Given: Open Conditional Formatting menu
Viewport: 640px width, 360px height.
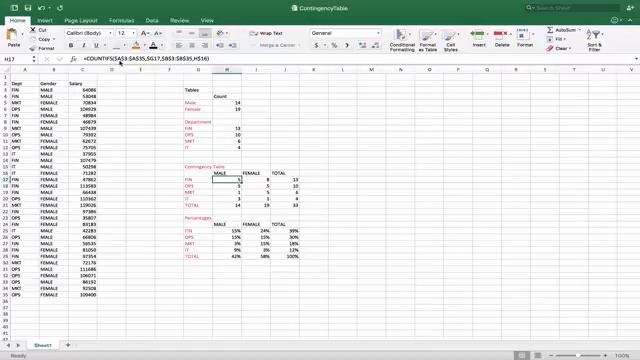Looking at the screenshot, I should click(x=402, y=40).
